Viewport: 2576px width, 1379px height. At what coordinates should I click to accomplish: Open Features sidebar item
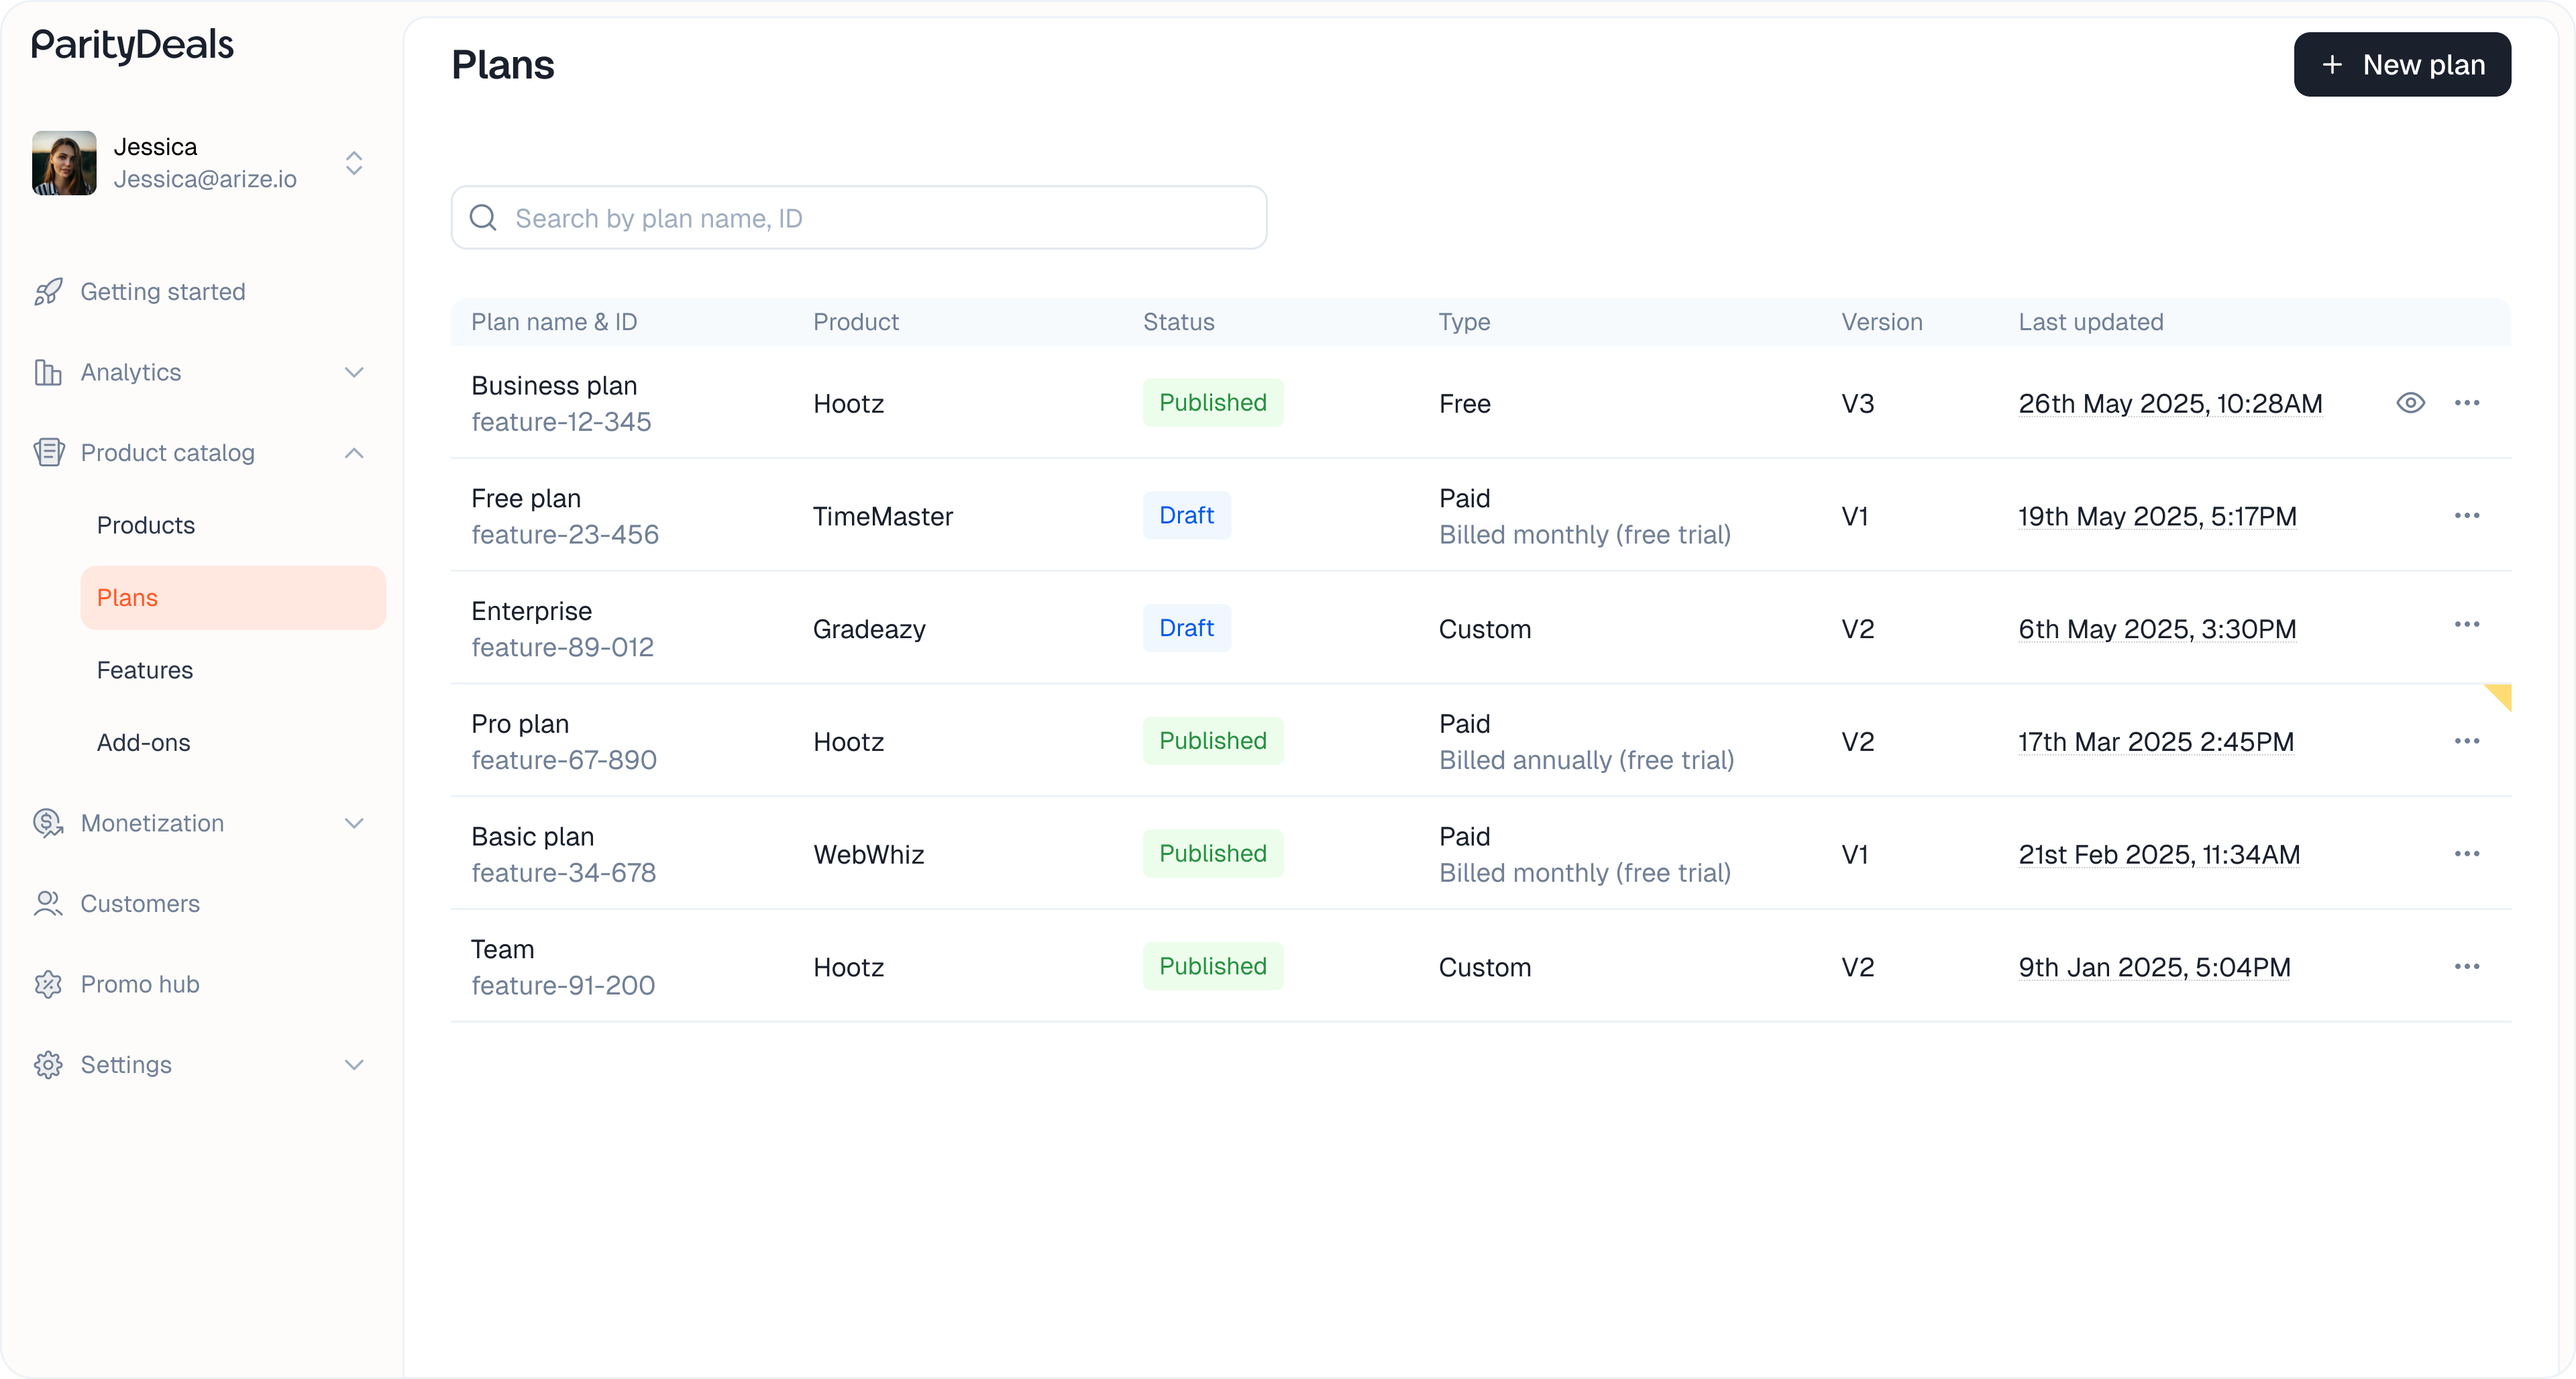pyautogui.click(x=145, y=670)
